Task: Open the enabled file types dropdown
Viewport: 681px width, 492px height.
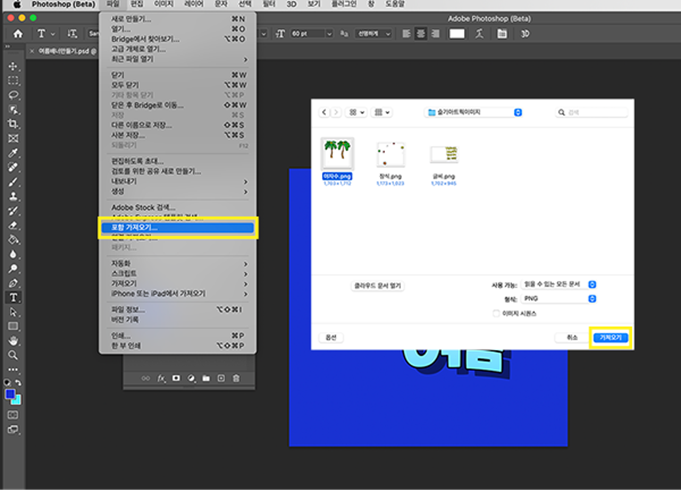Action: tap(559, 284)
